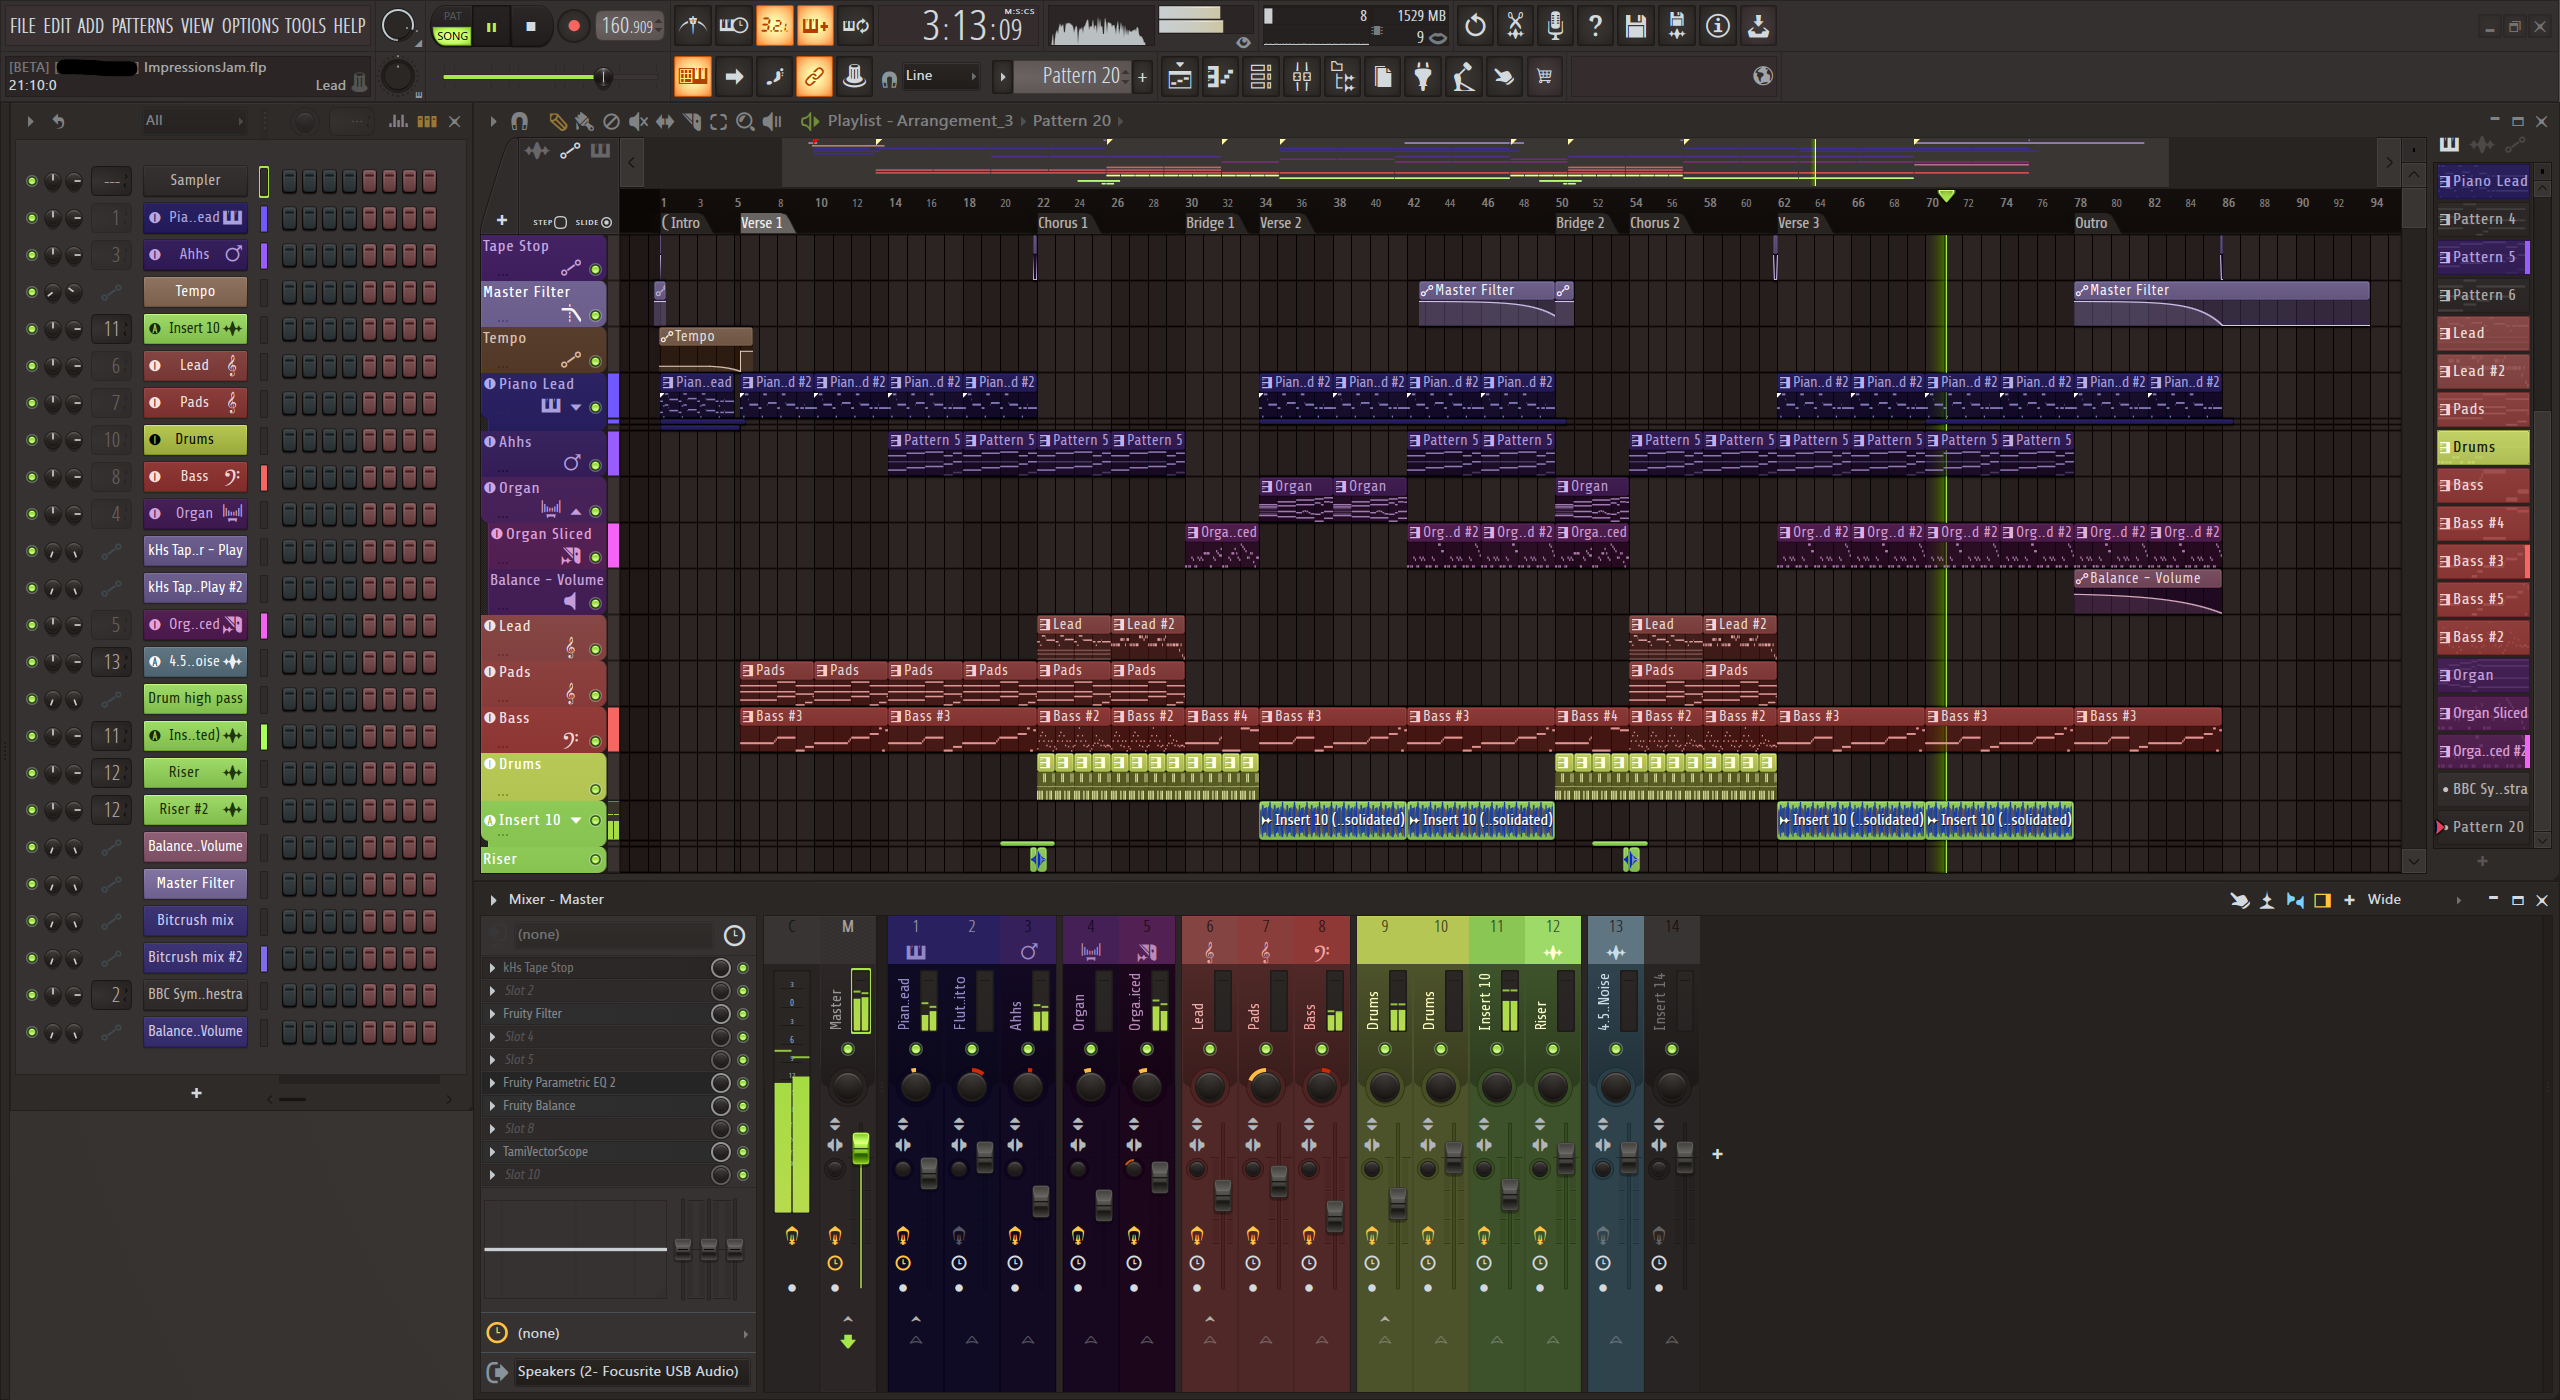Open the PATTERNS menu
Viewport: 2560px width, 1400px height.
pos(142,26)
